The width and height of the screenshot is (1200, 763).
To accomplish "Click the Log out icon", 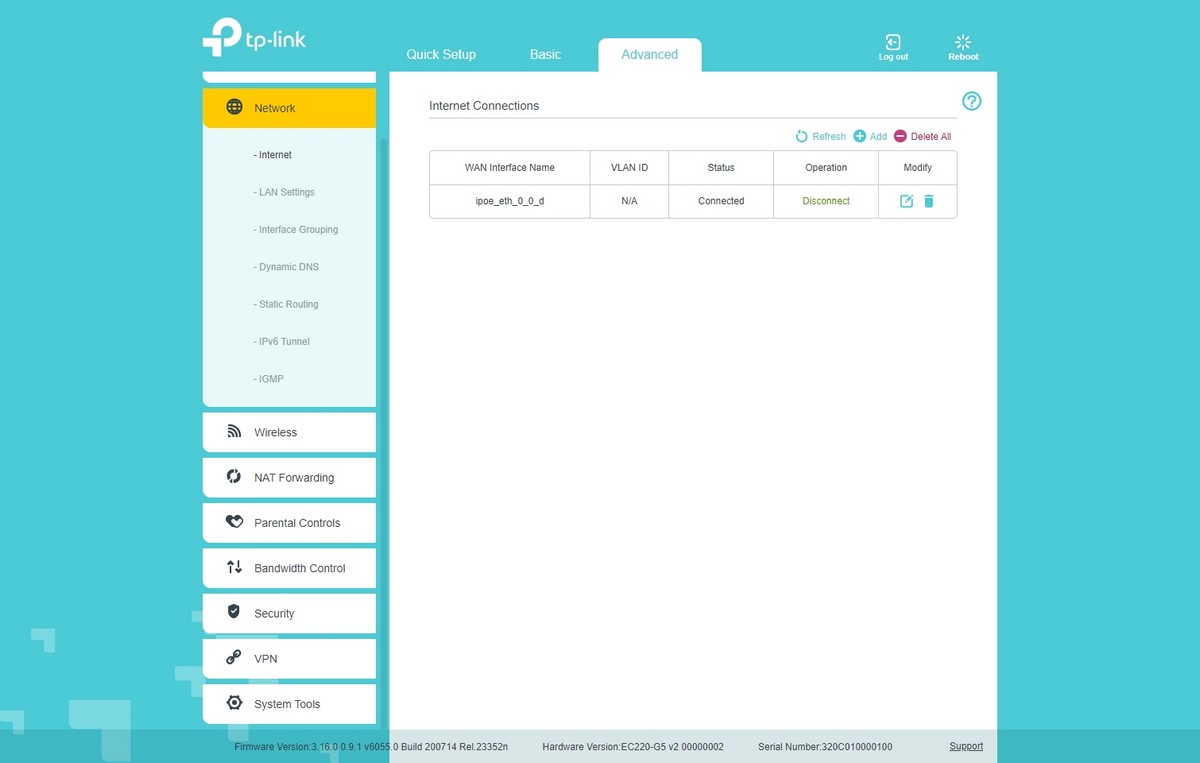I will pos(893,42).
